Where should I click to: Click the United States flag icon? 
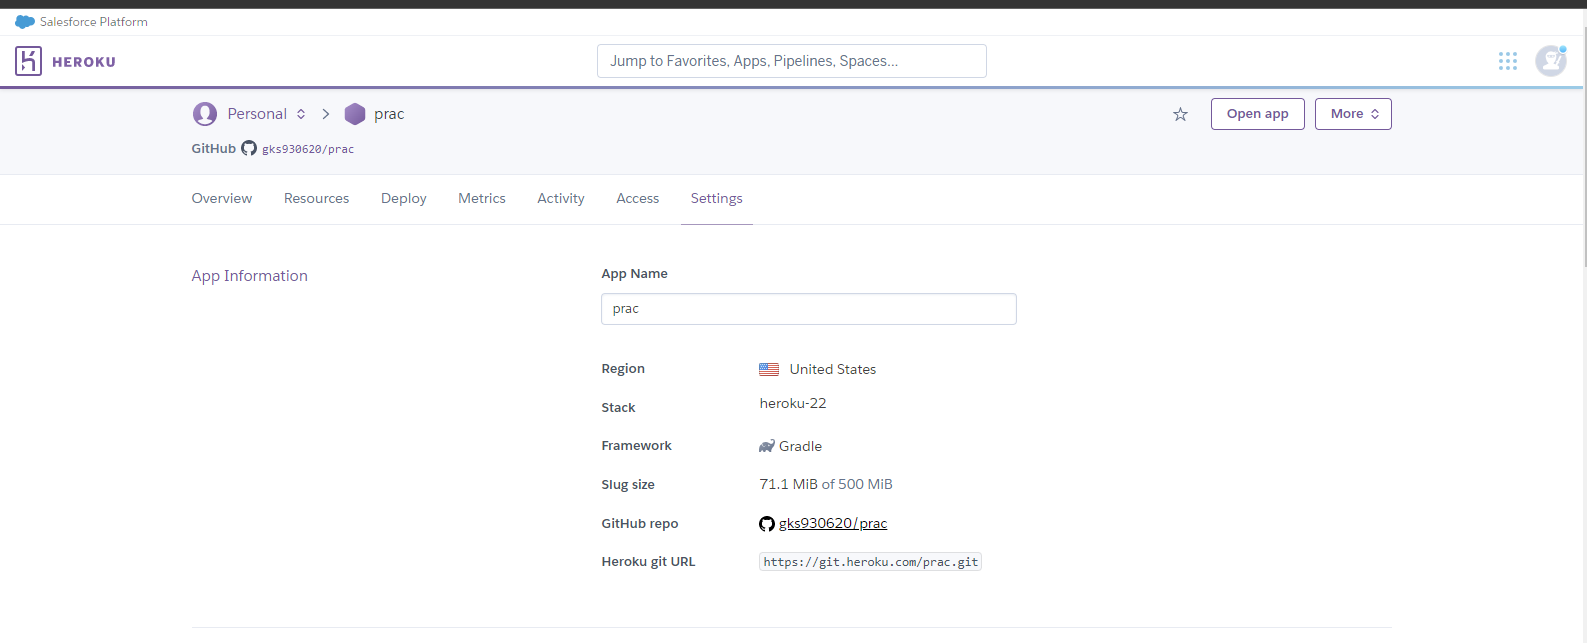[769, 369]
